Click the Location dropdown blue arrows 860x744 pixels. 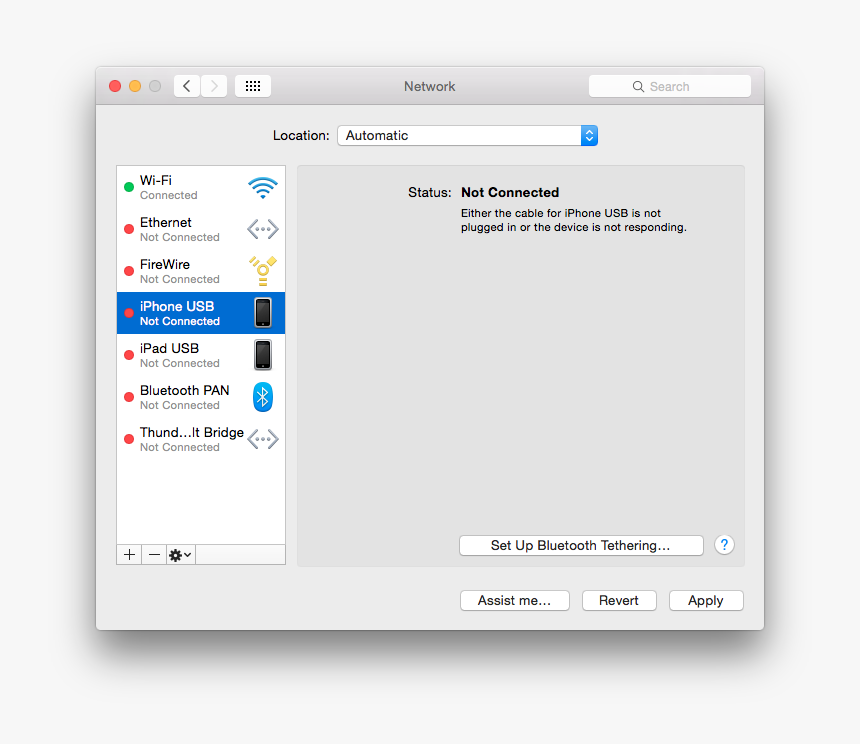[589, 135]
